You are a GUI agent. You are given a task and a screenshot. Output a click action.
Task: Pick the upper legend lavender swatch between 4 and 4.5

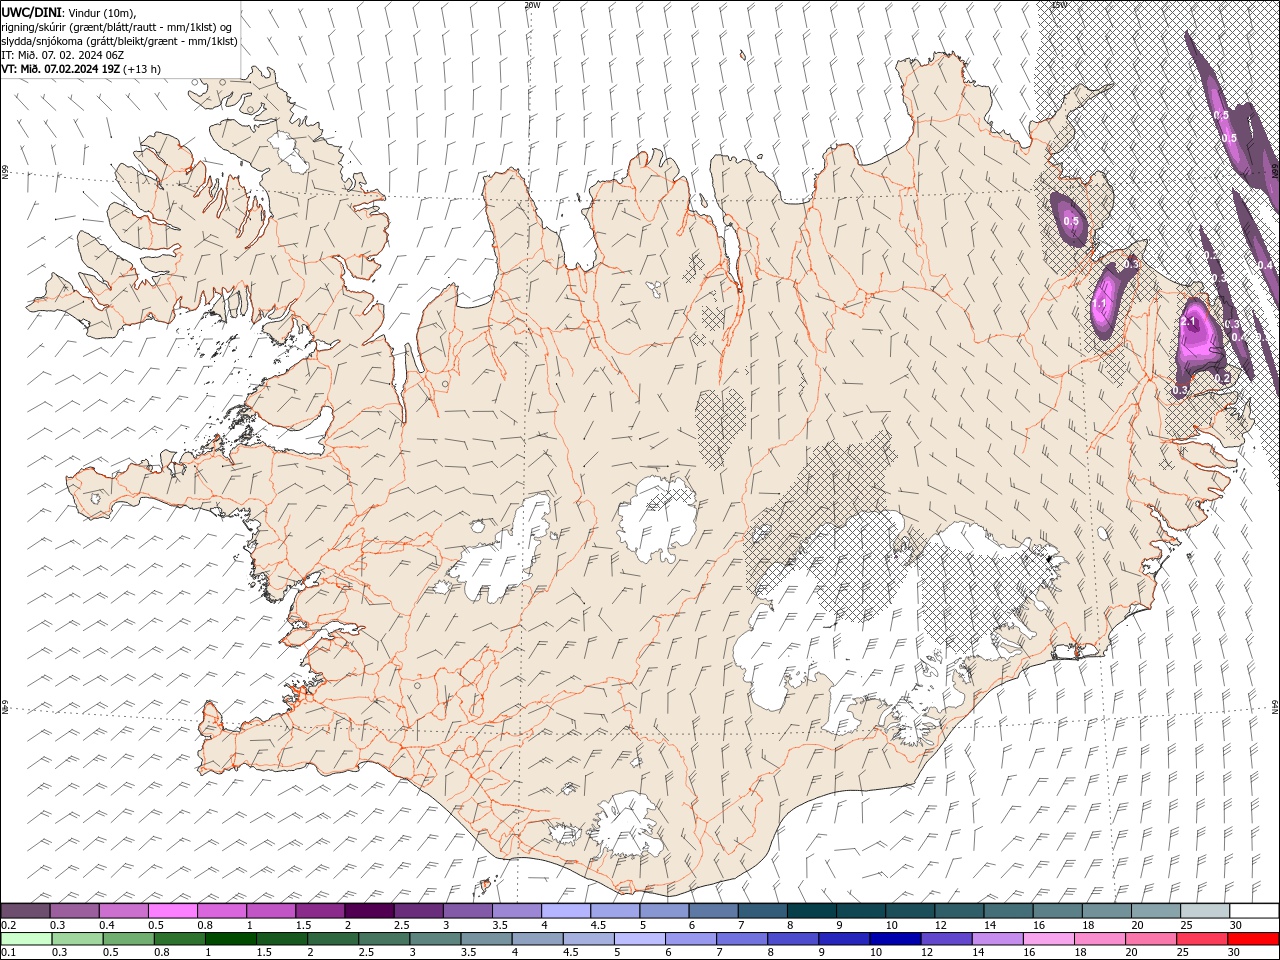pyautogui.click(x=567, y=911)
